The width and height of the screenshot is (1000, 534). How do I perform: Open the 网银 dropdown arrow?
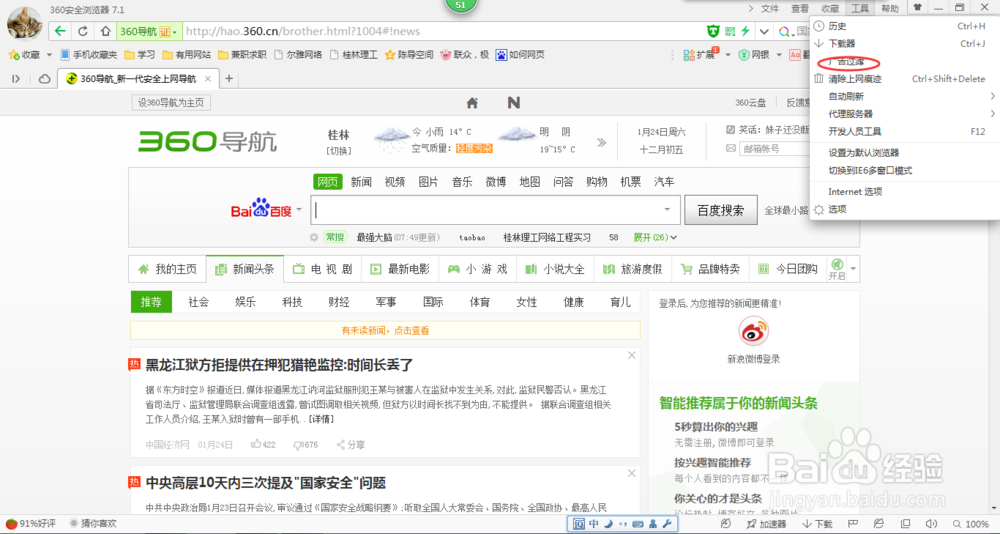[781, 55]
